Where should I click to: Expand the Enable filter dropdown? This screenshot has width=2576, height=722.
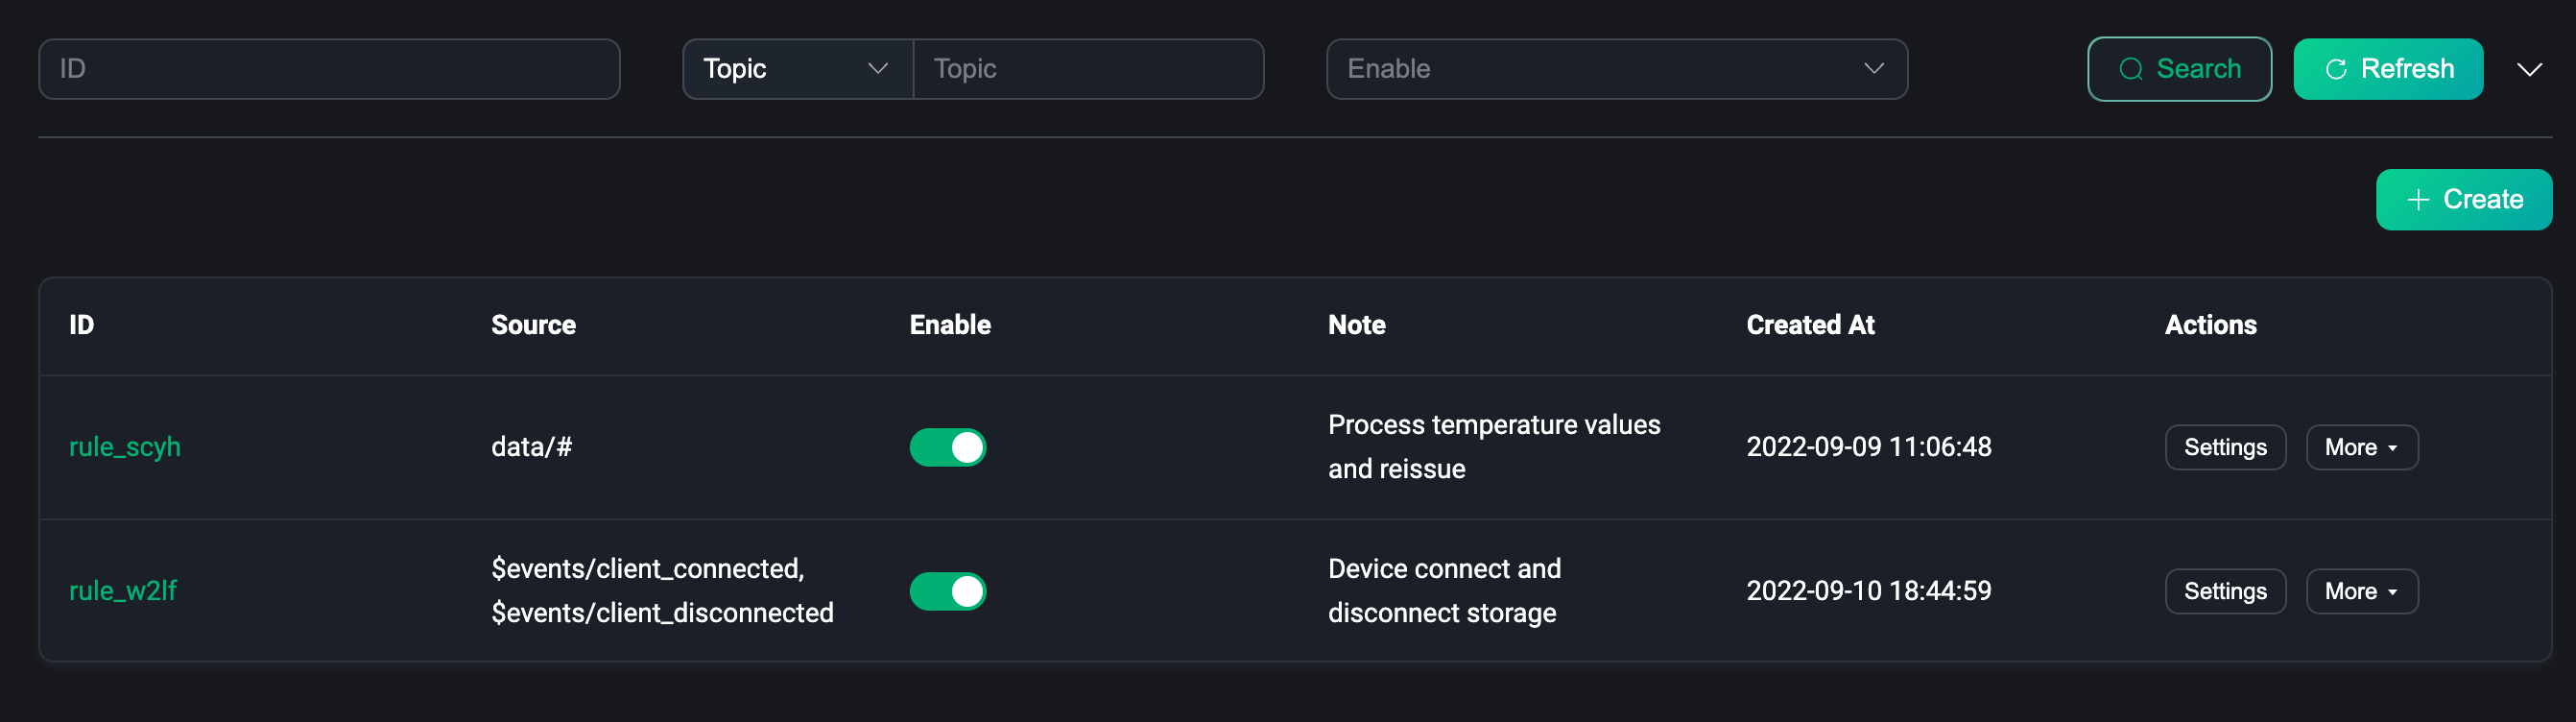click(x=1615, y=69)
